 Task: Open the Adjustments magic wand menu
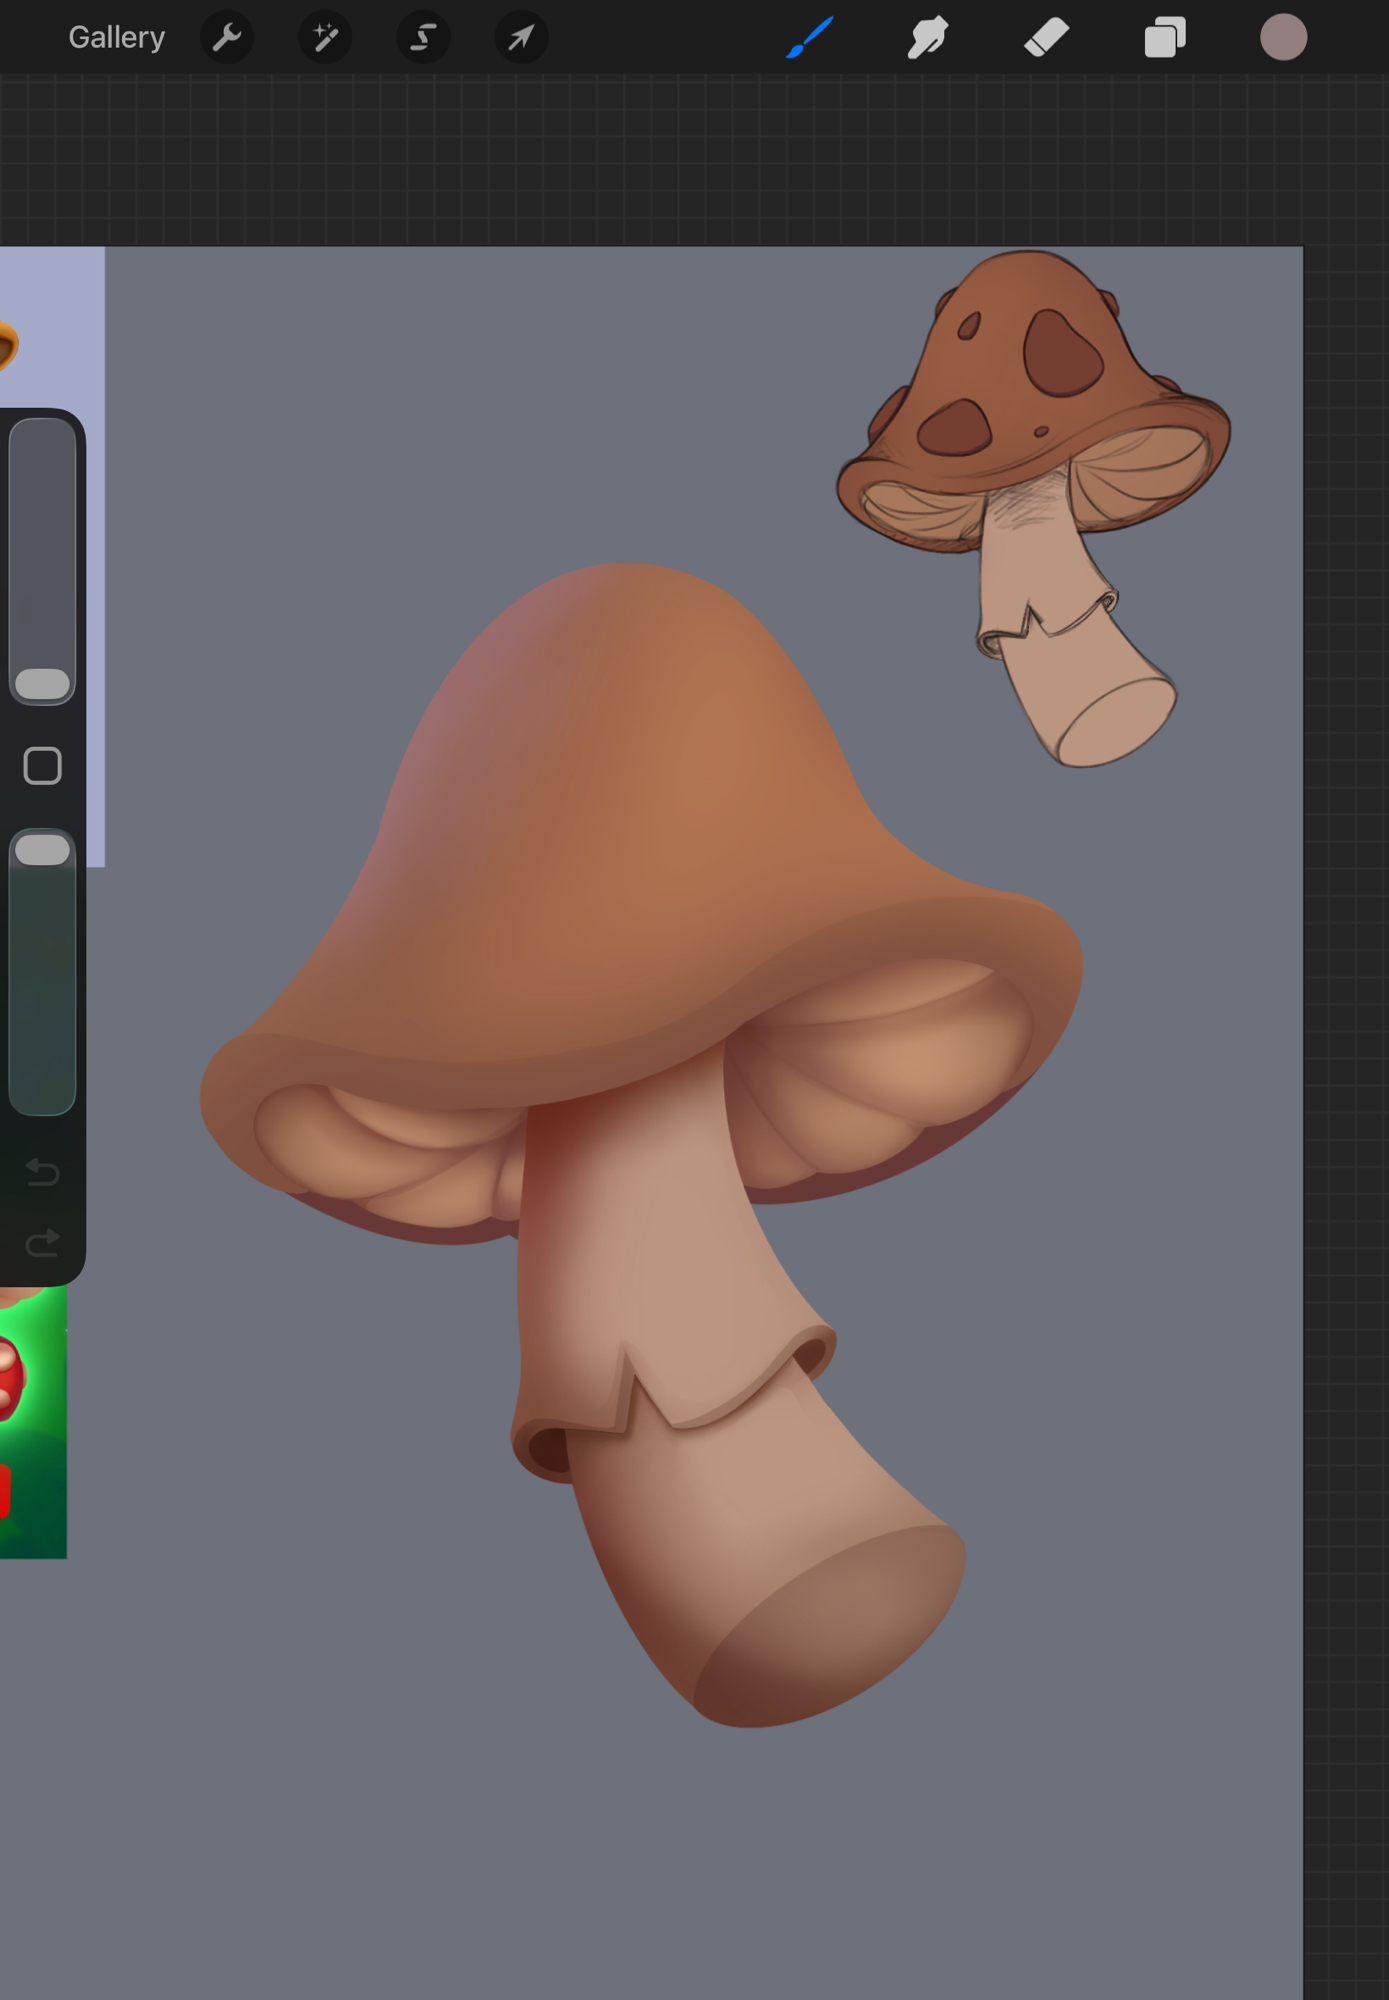pyautogui.click(x=325, y=38)
